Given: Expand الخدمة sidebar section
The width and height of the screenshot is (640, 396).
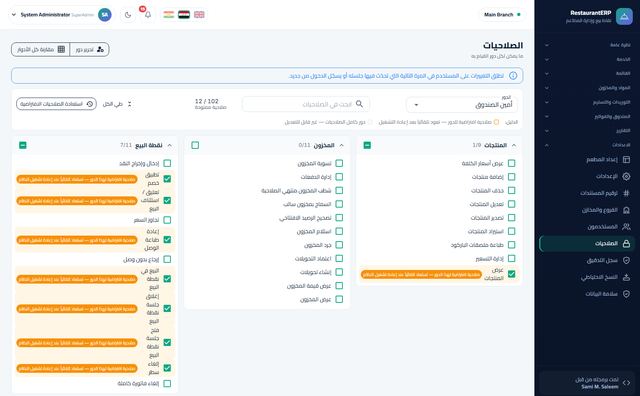Looking at the screenshot, I should tap(587, 59).
